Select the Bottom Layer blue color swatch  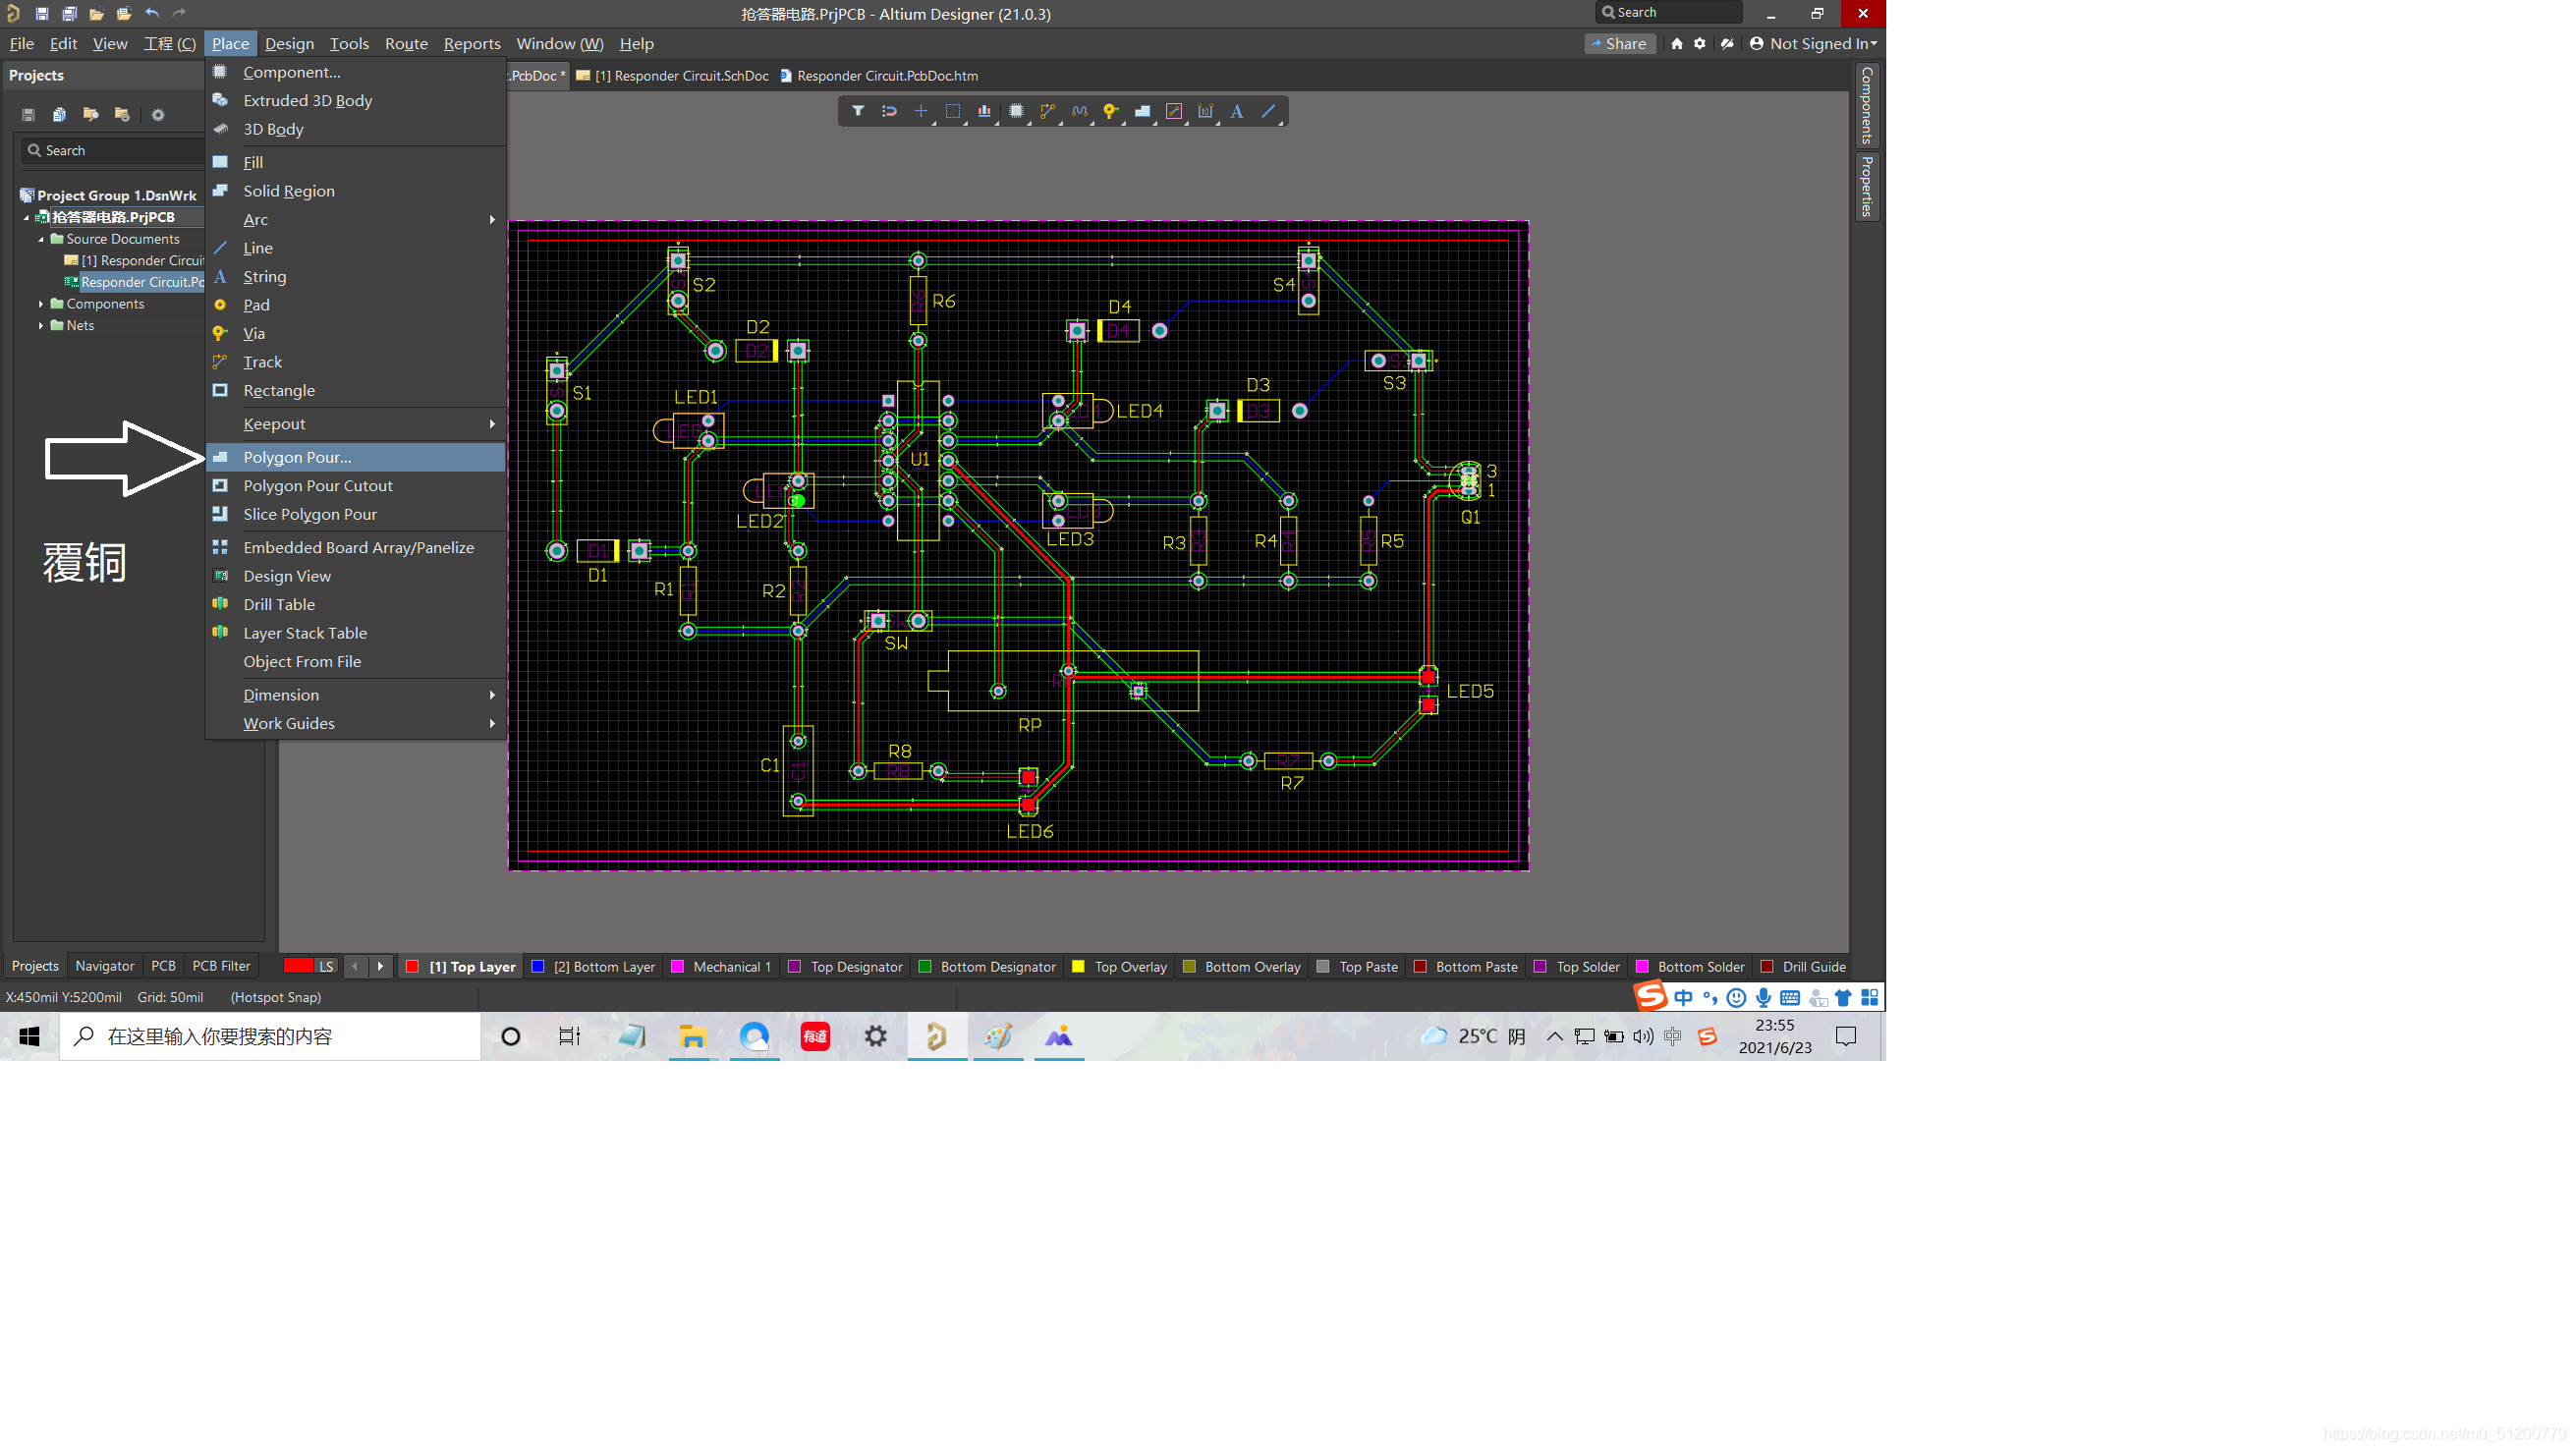538,967
